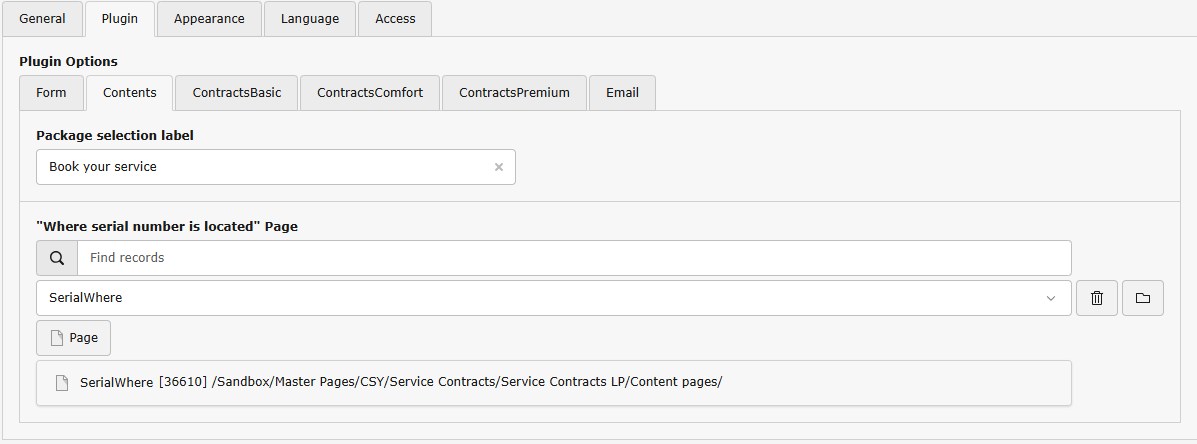The width and height of the screenshot is (1197, 444).
Task: Click the Page button
Action: tap(73, 338)
